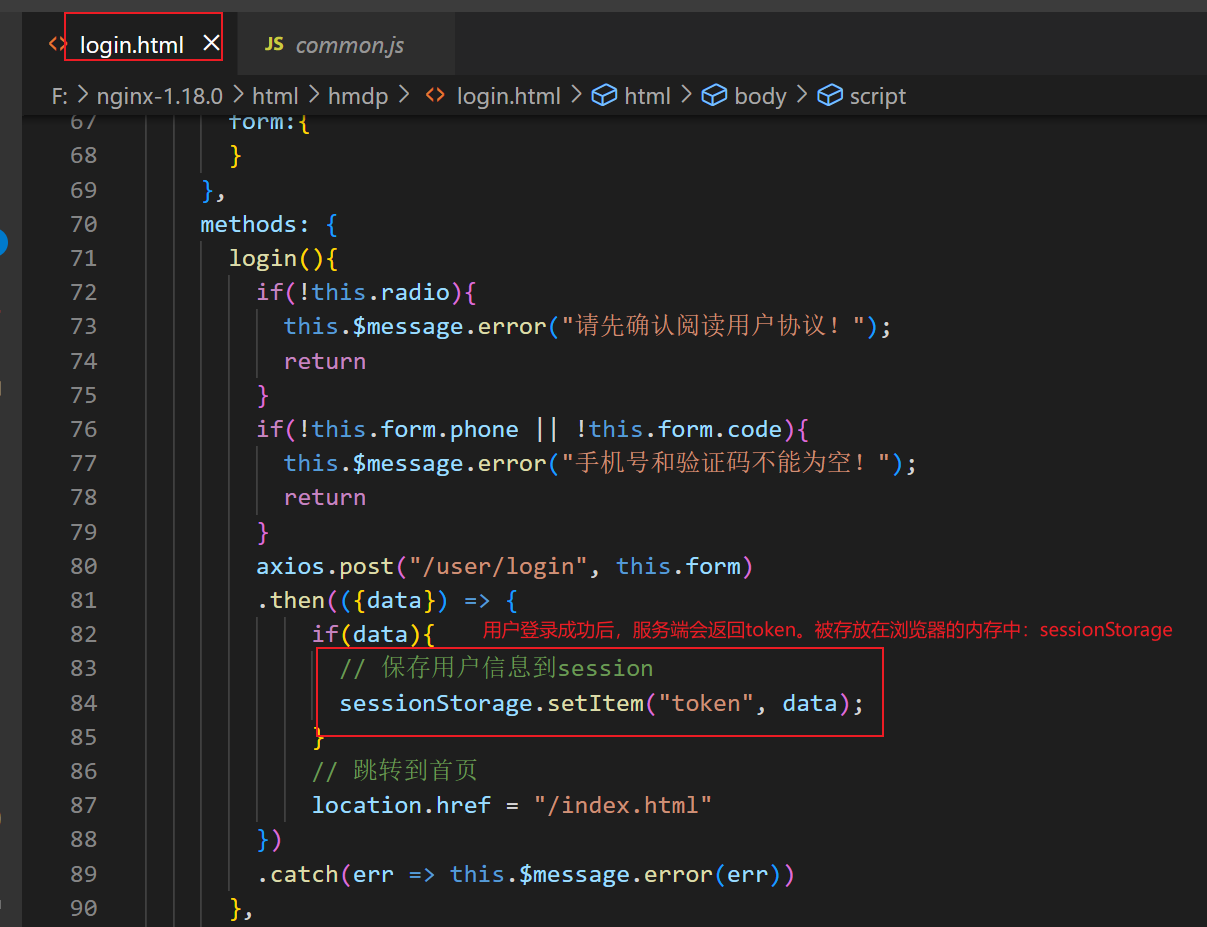Click the HTML file icon on login.html tab
This screenshot has width=1207, height=927.
tap(58, 45)
